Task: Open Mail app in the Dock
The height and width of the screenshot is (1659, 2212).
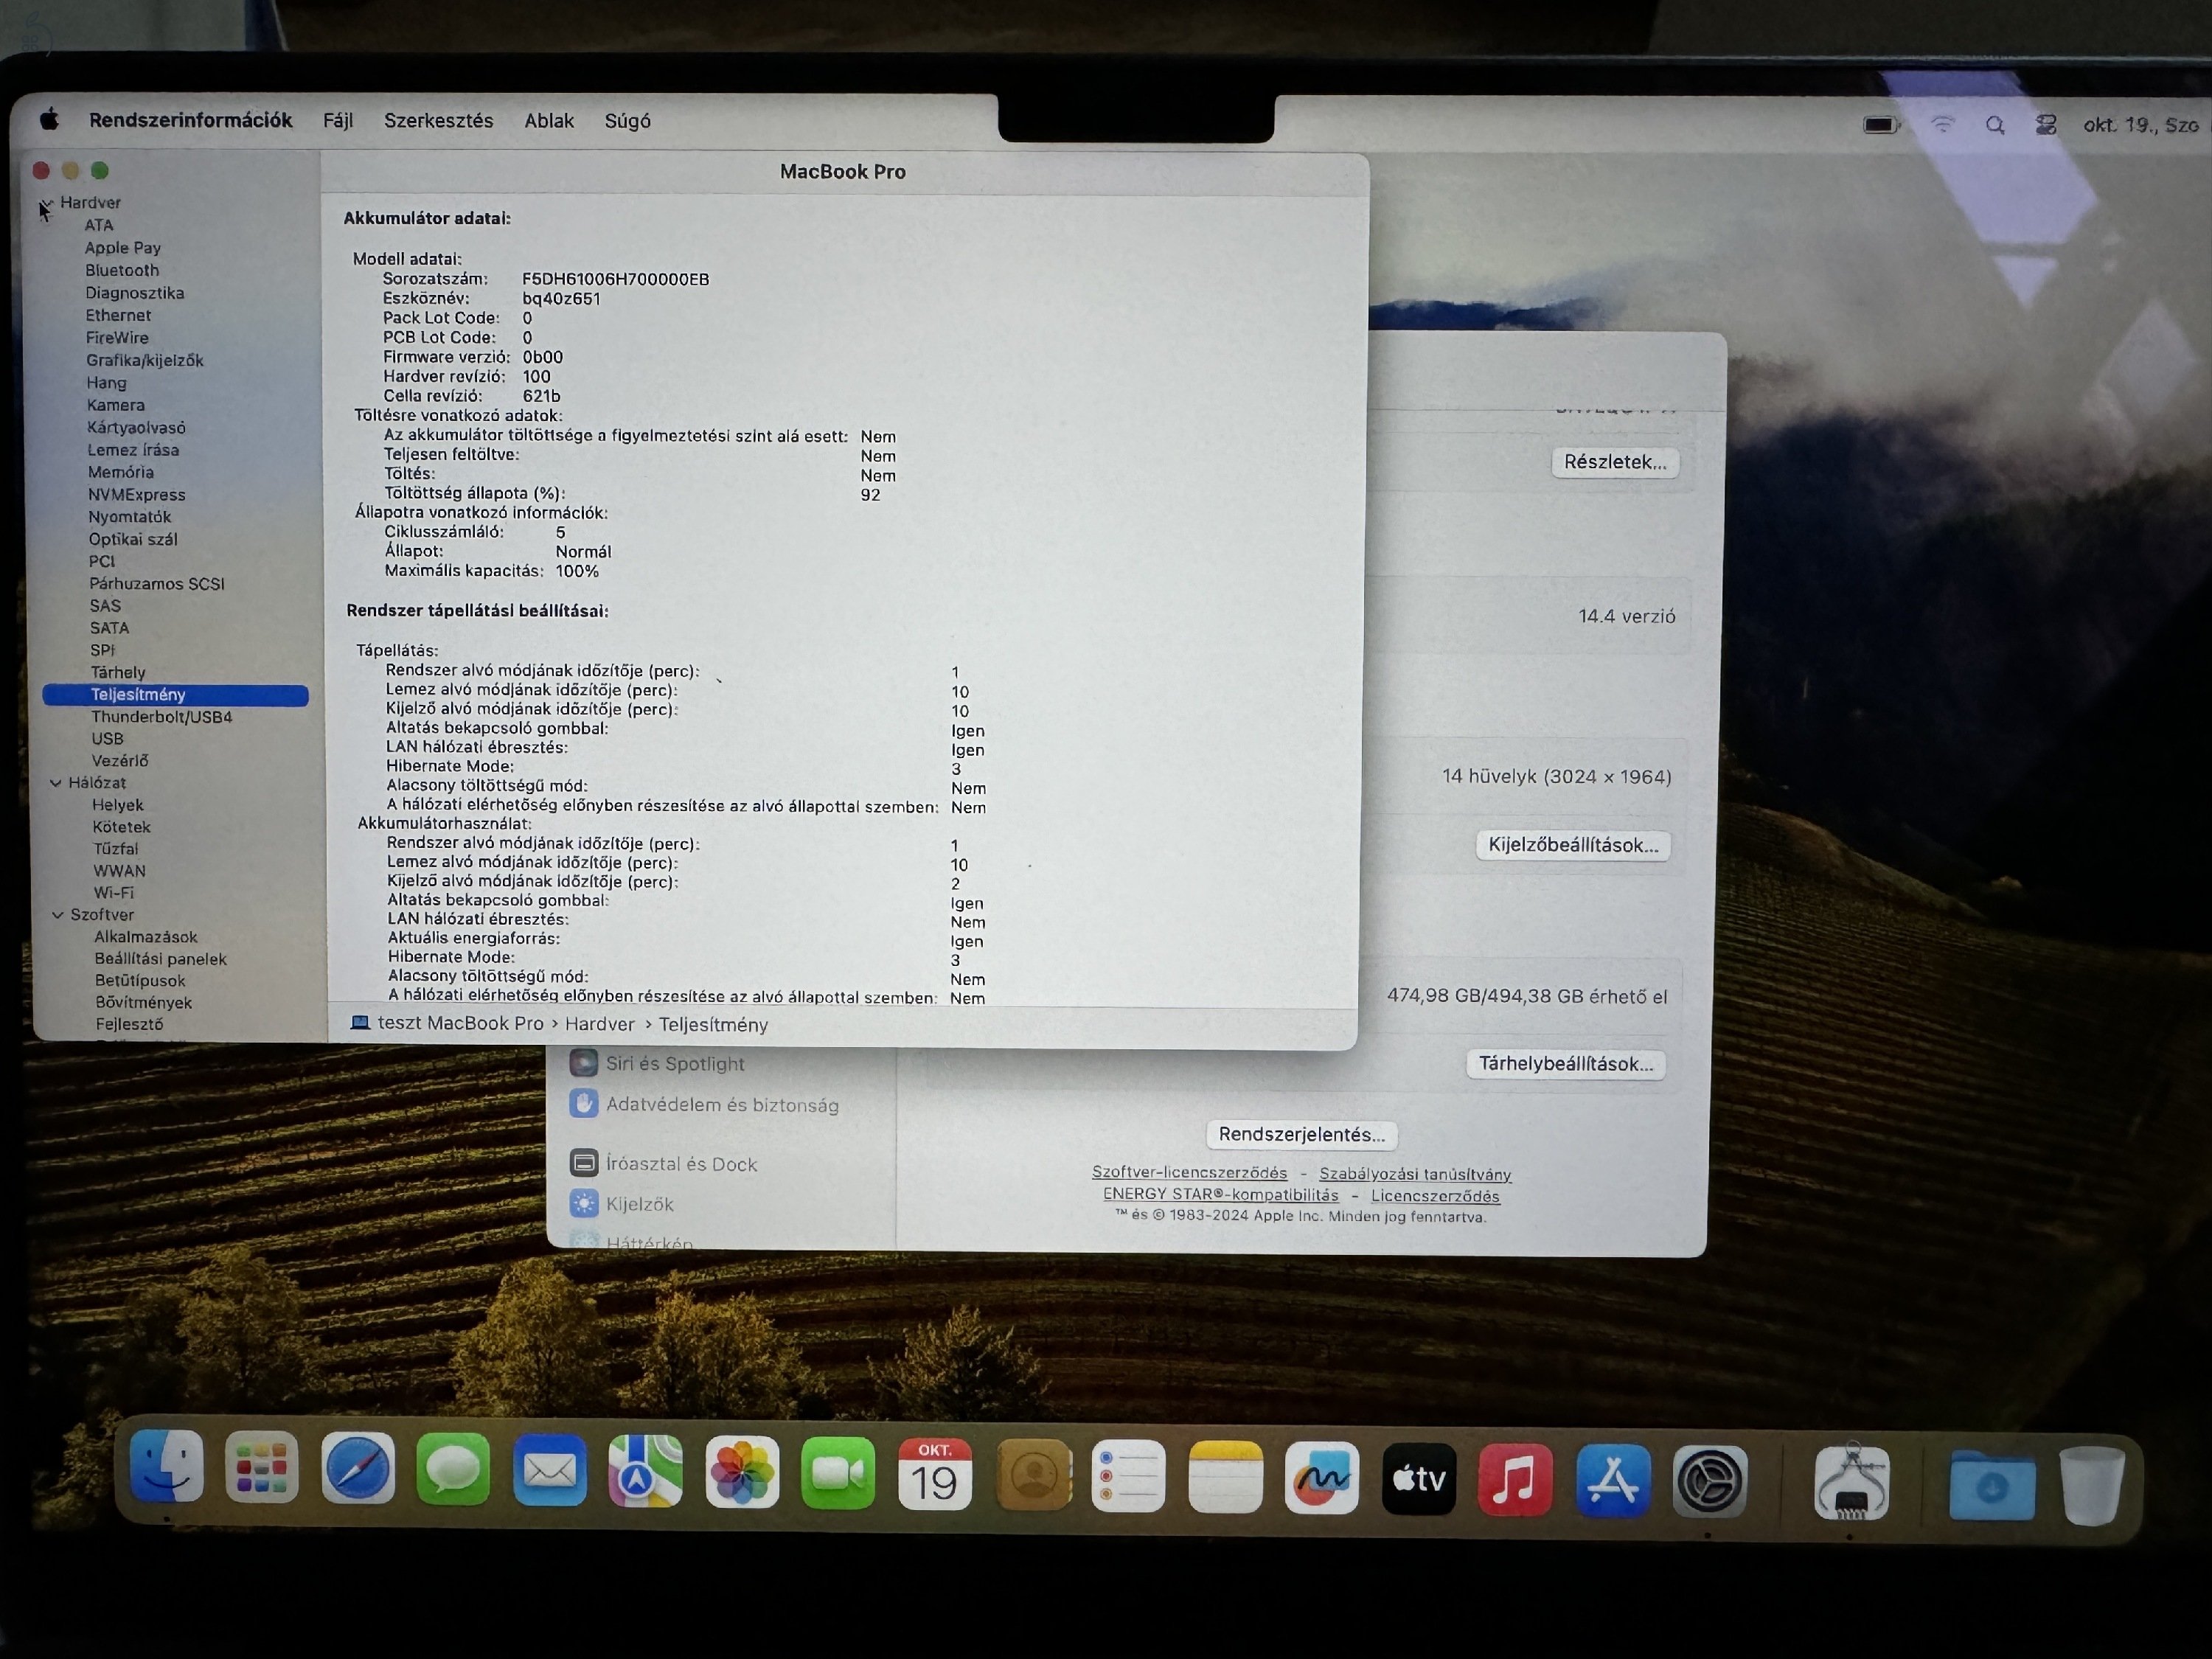Action: coord(550,1471)
